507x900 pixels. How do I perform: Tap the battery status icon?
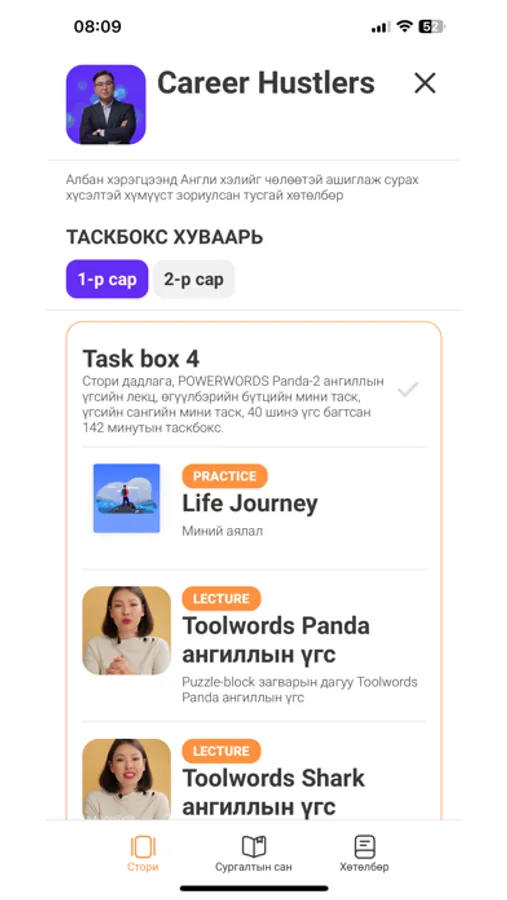(432, 26)
